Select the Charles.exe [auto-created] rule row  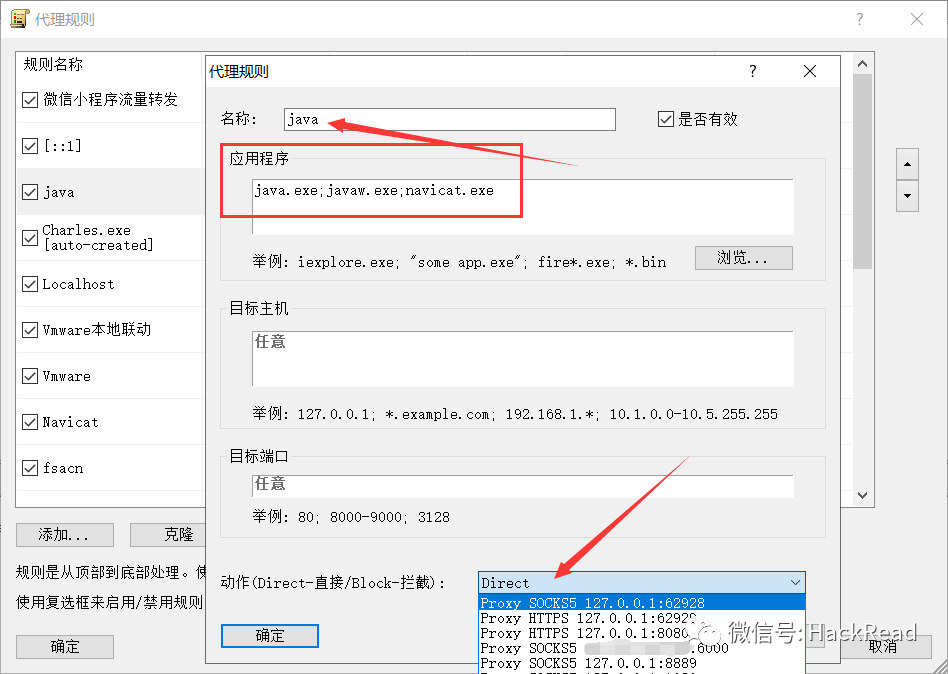110,238
